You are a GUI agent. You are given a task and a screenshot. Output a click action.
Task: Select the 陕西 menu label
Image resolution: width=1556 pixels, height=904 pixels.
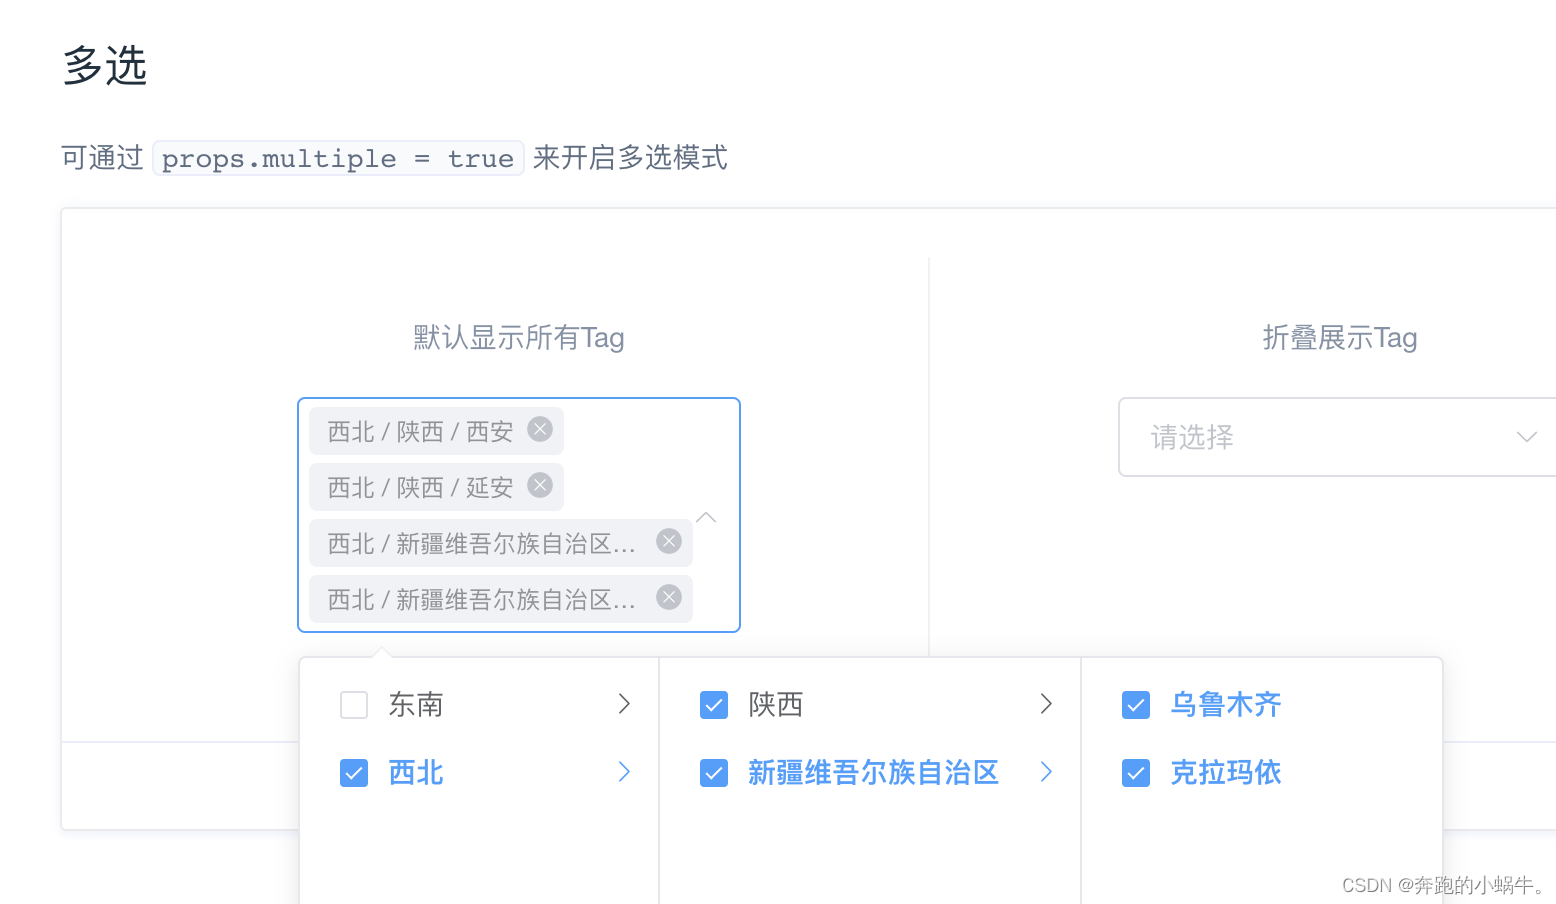point(776,705)
